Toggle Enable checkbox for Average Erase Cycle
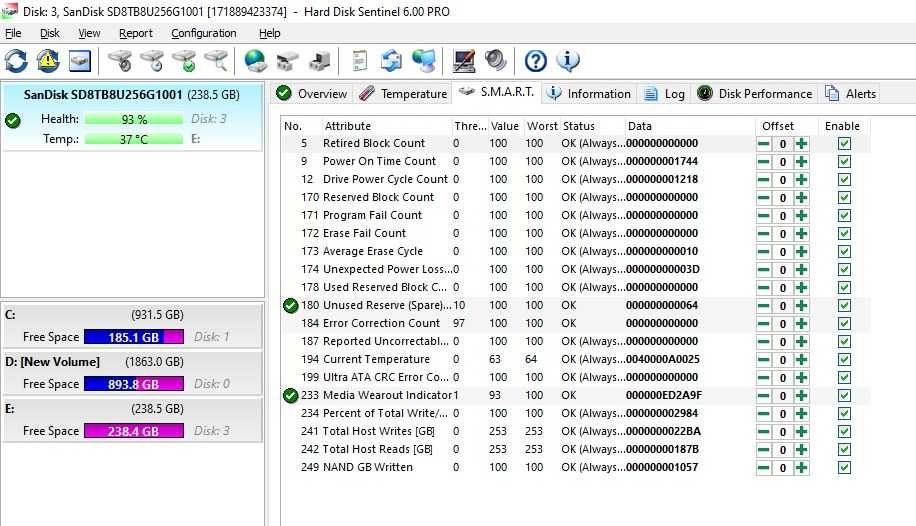Viewport: 916px width, 526px height. (844, 252)
